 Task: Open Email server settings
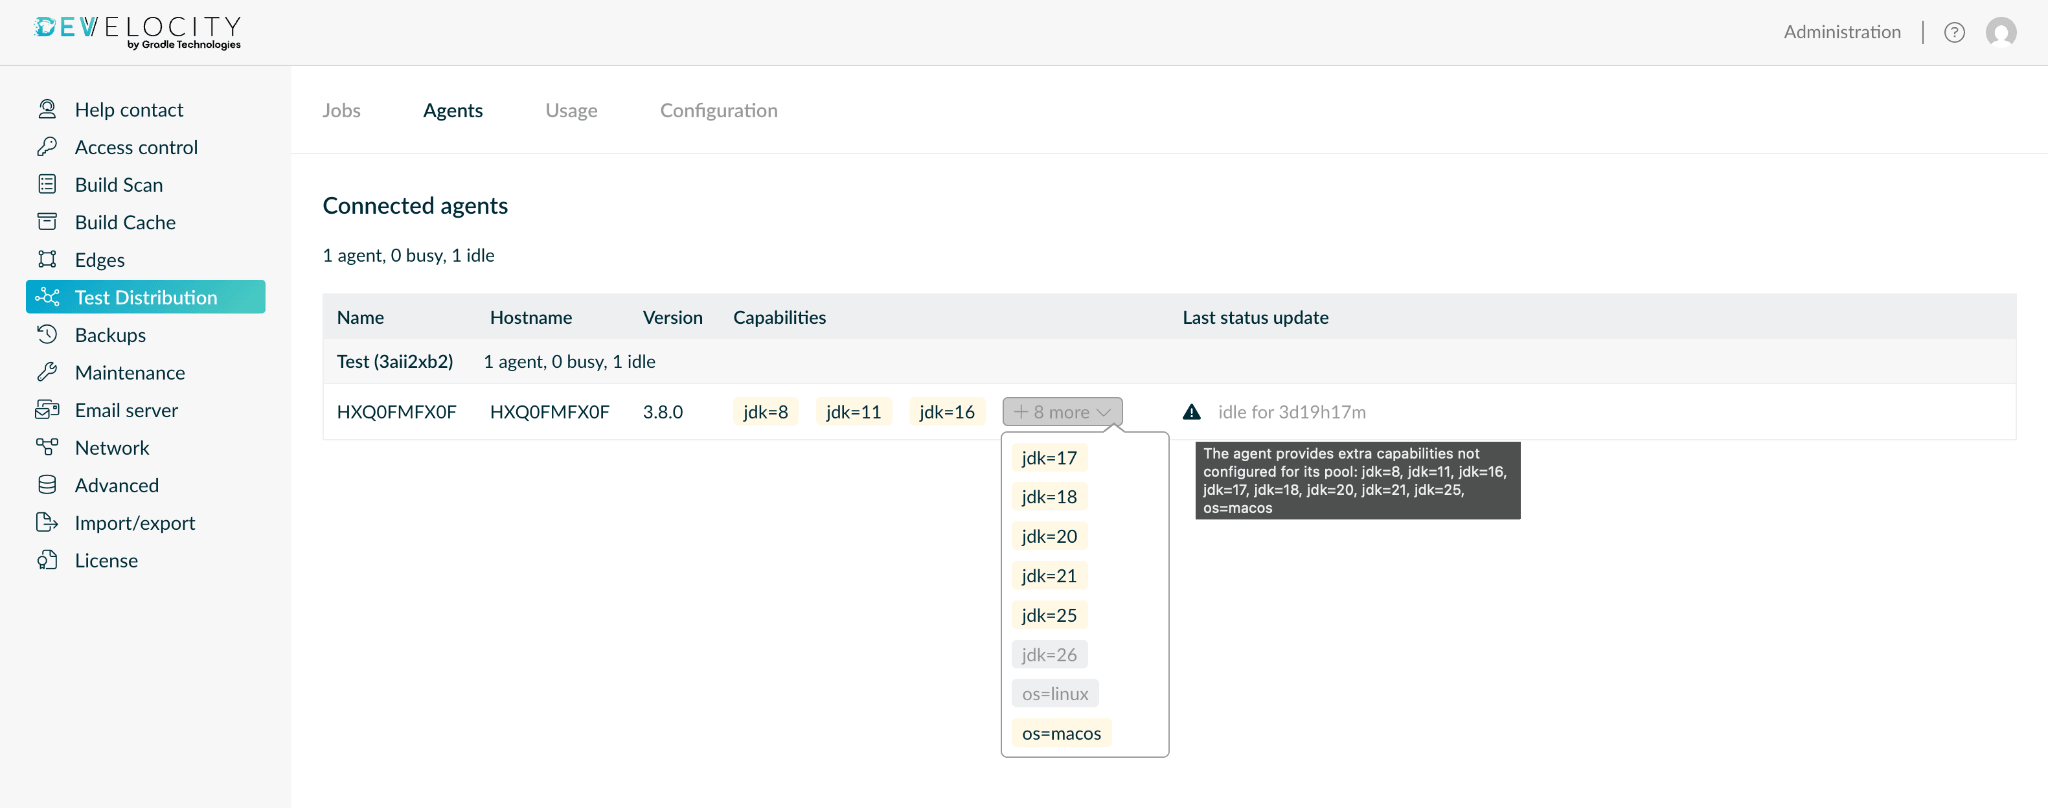pos(146,410)
